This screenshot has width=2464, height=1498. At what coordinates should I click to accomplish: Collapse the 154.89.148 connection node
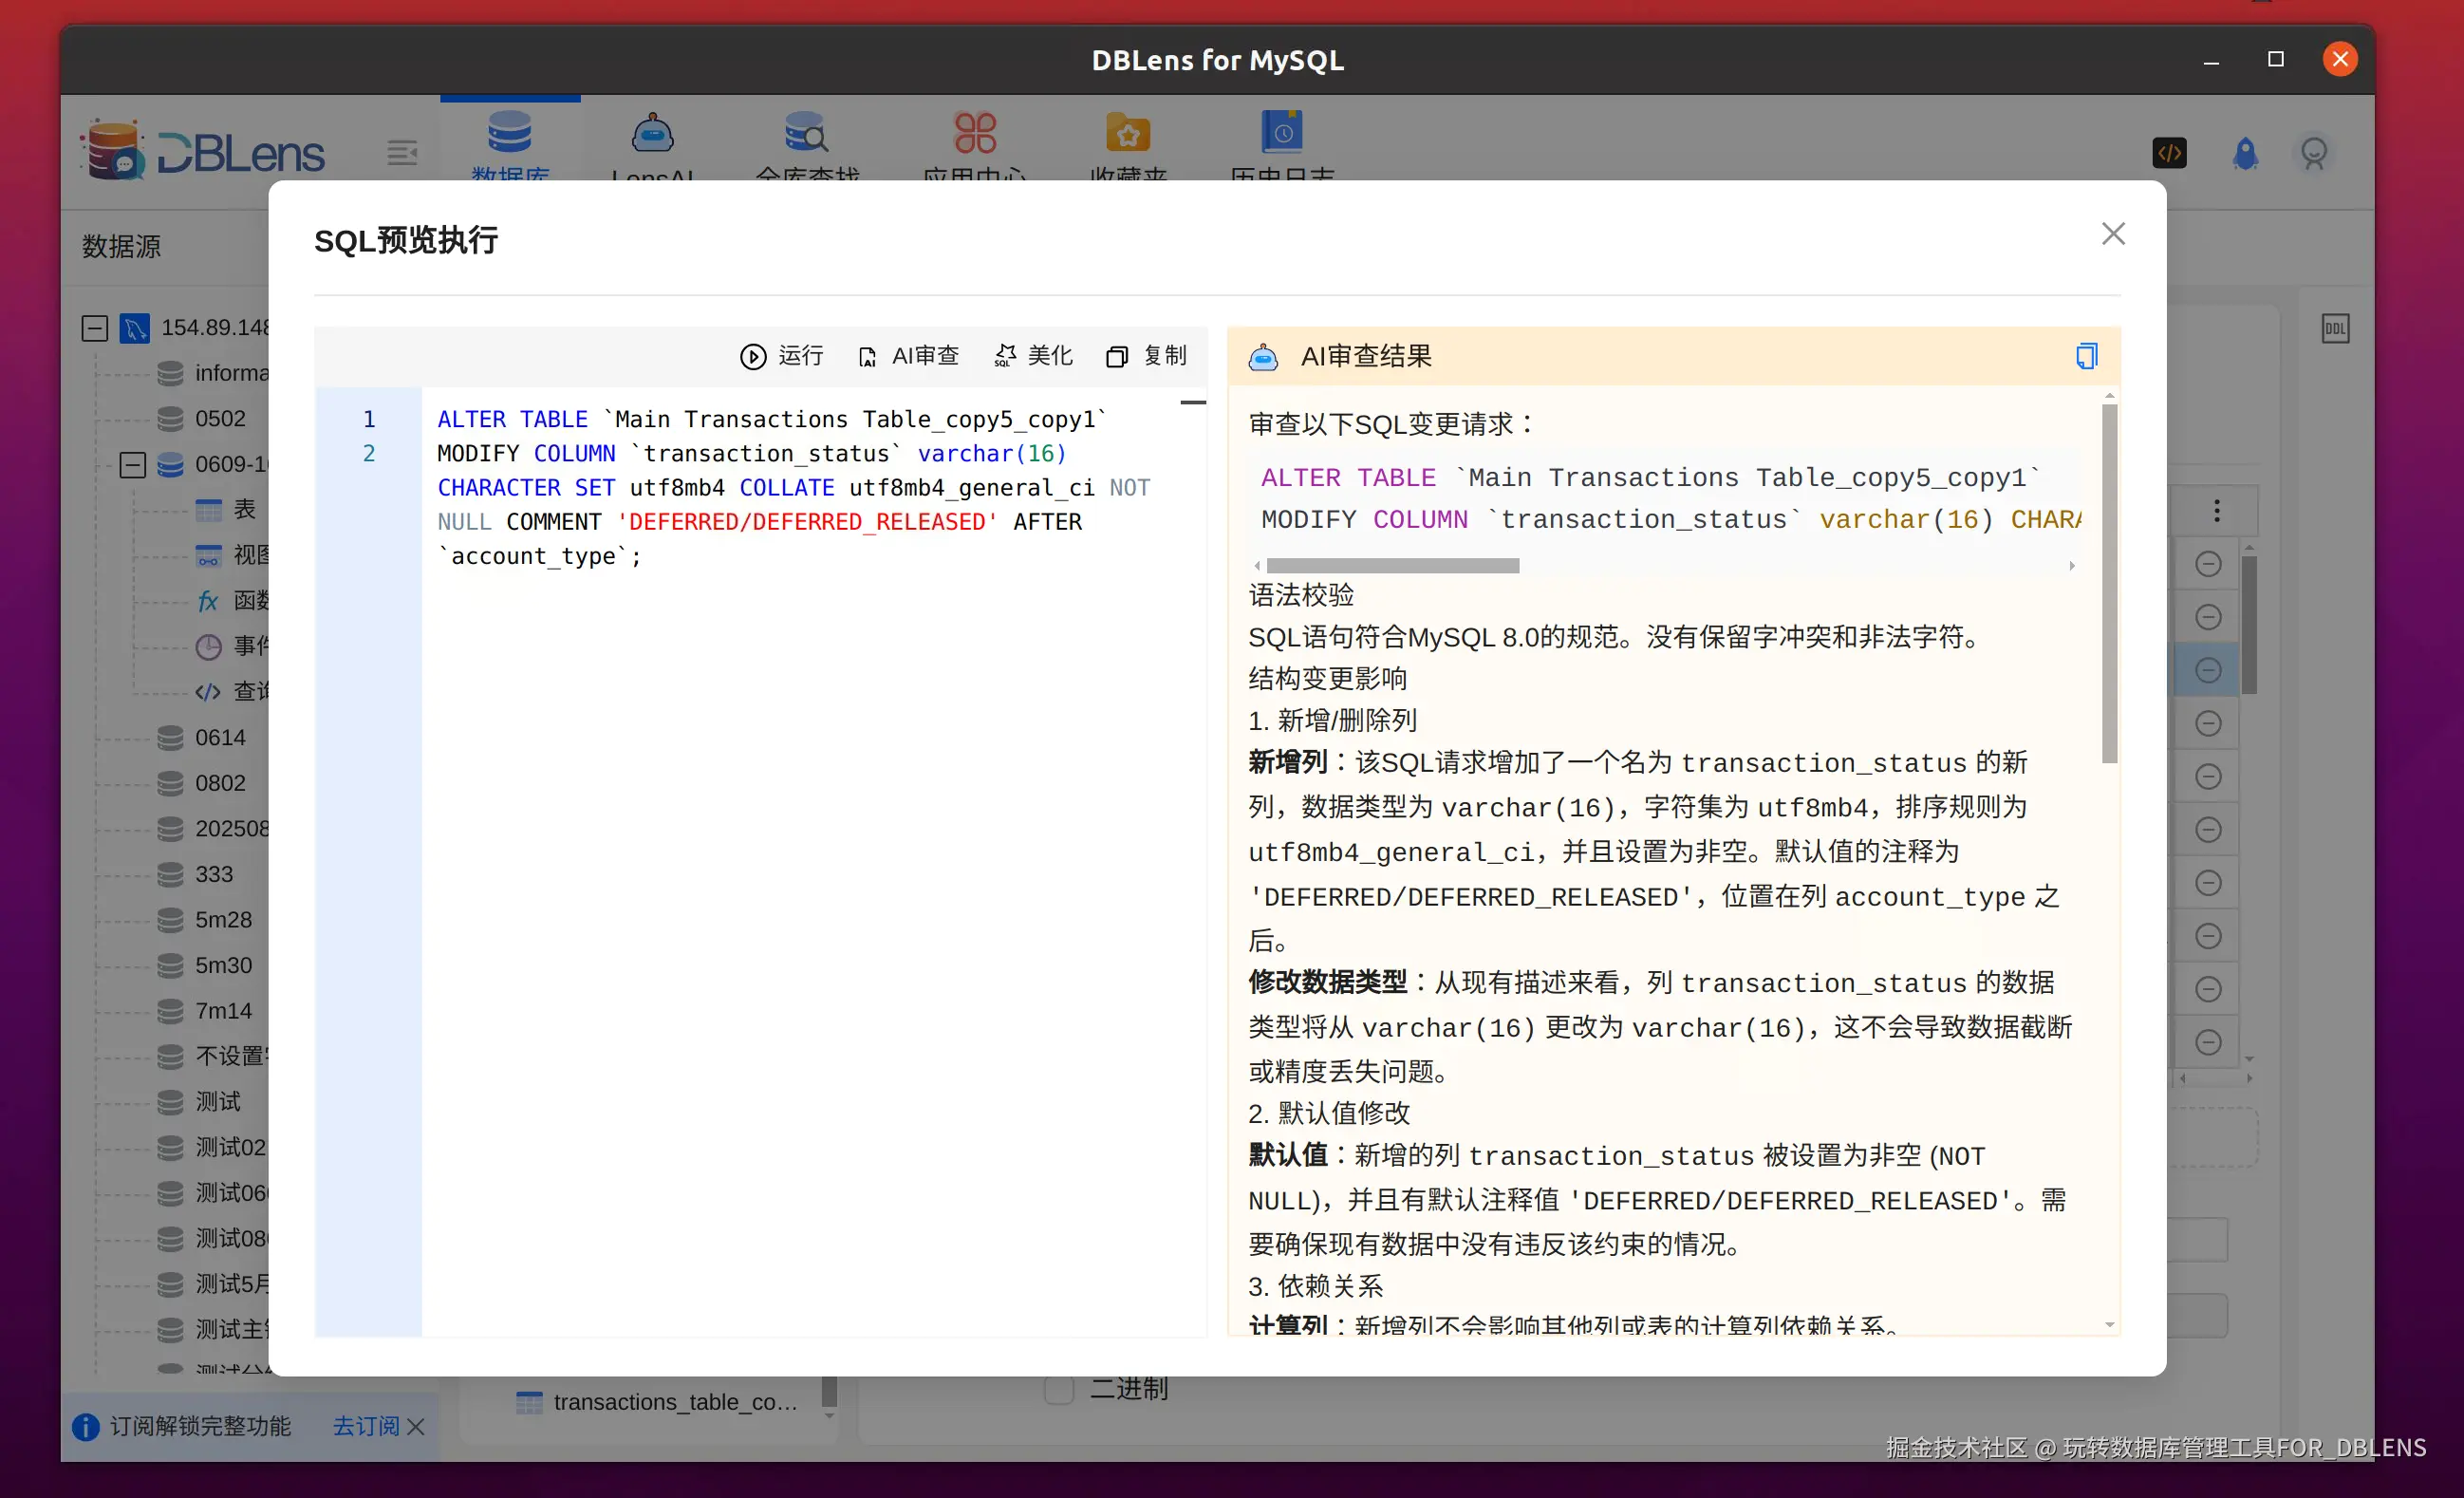tap(95, 328)
